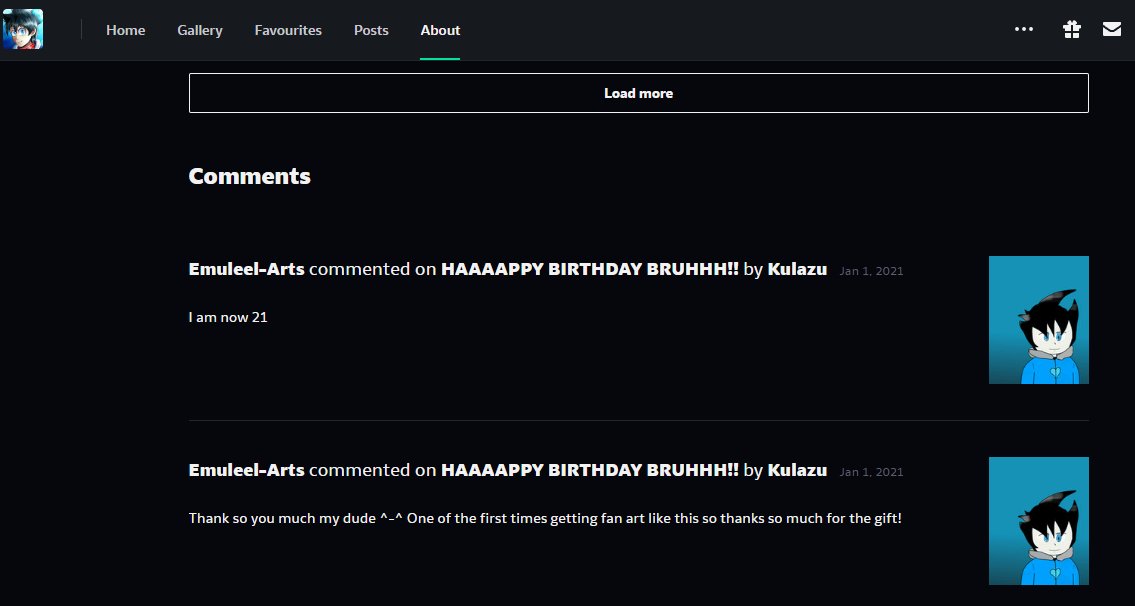Go to the Home tab
1135x606 pixels.
125,30
